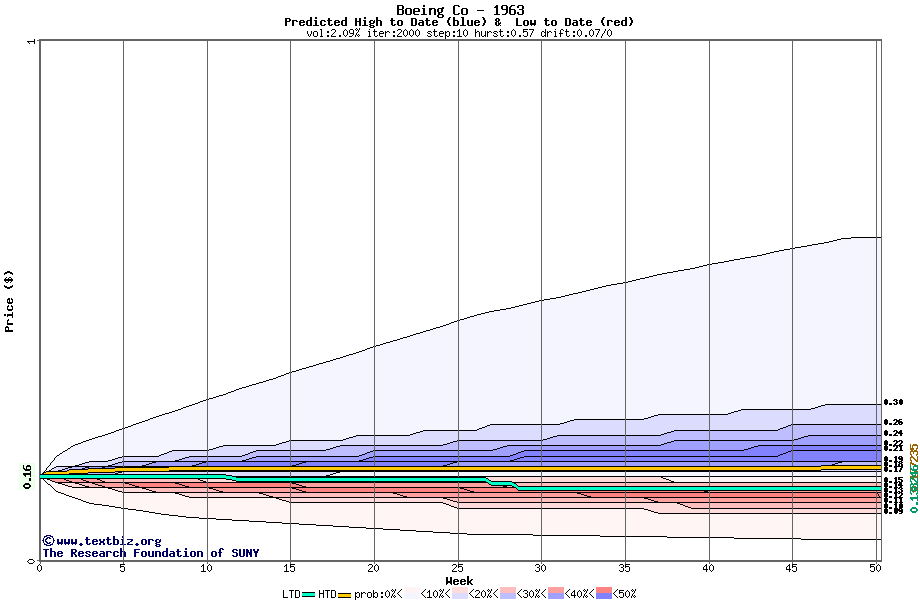Image resolution: width=920 pixels, height=600 pixels.
Task: Click week tick label "35"
Action: tap(625, 568)
